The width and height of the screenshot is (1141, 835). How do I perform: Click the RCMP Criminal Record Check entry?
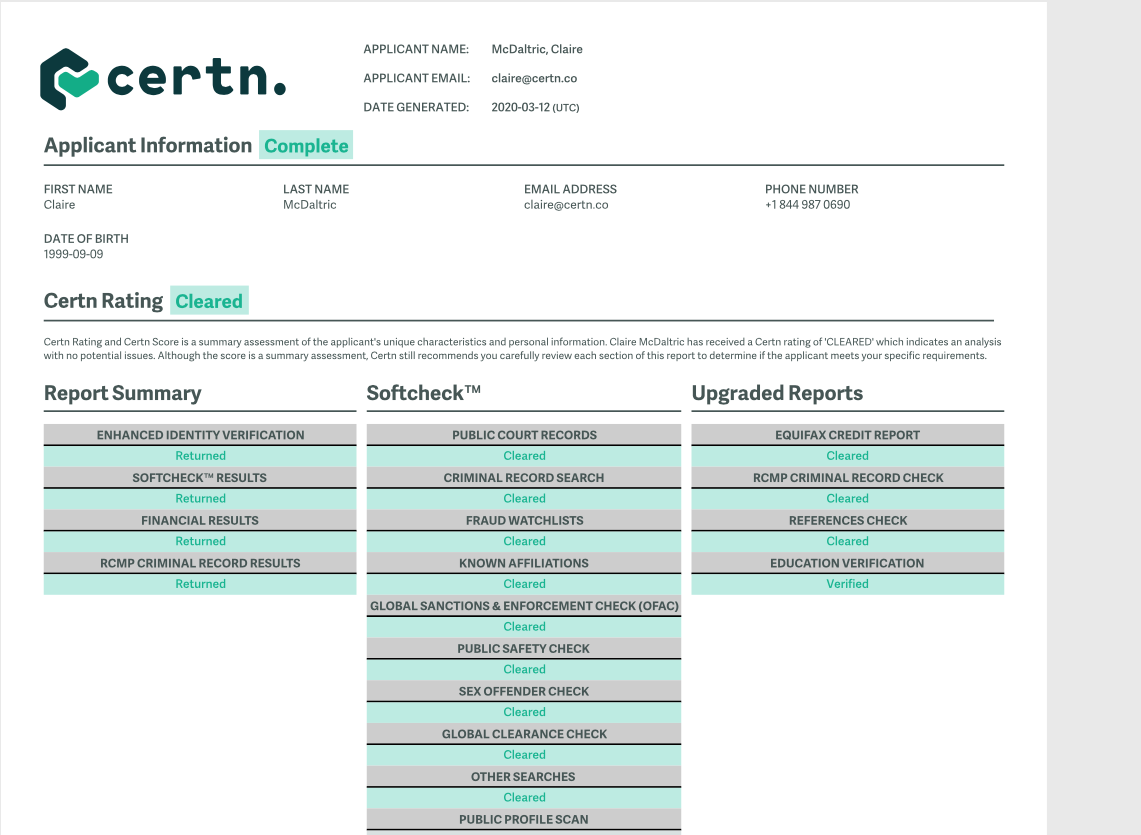point(847,477)
